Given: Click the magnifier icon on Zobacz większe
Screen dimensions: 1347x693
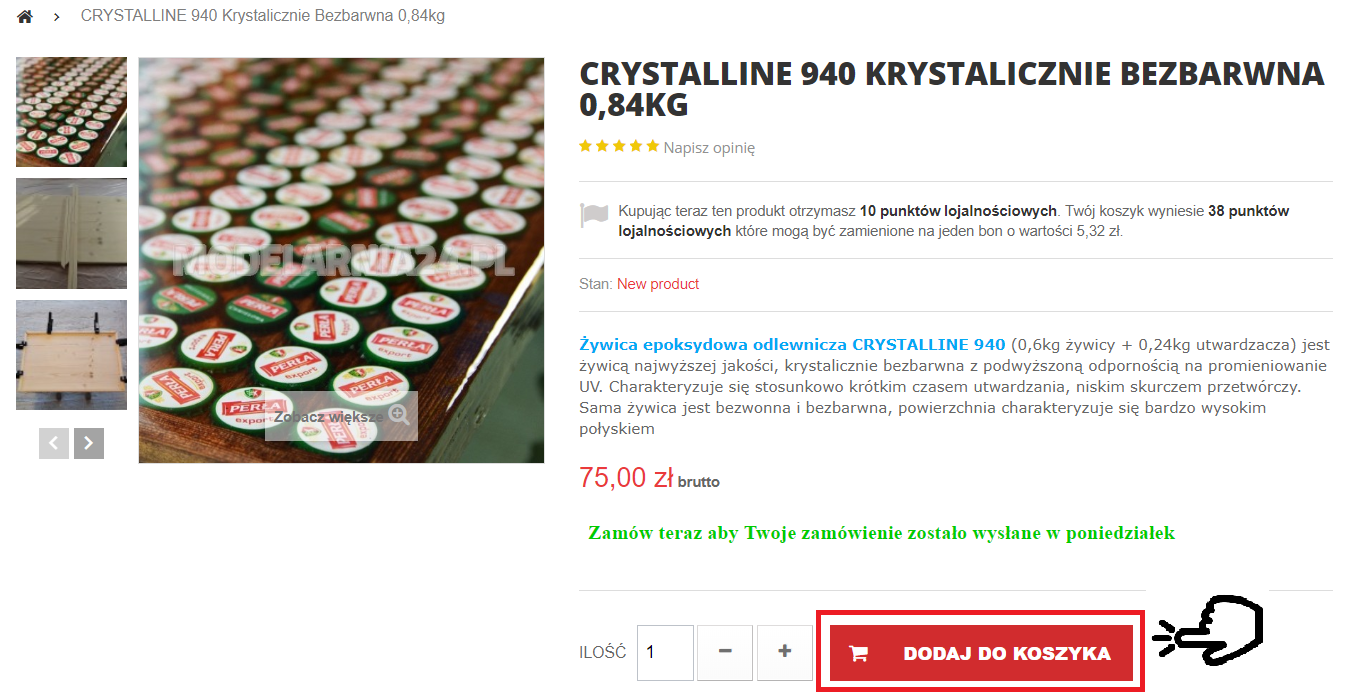Looking at the screenshot, I should pyautogui.click(x=399, y=415).
